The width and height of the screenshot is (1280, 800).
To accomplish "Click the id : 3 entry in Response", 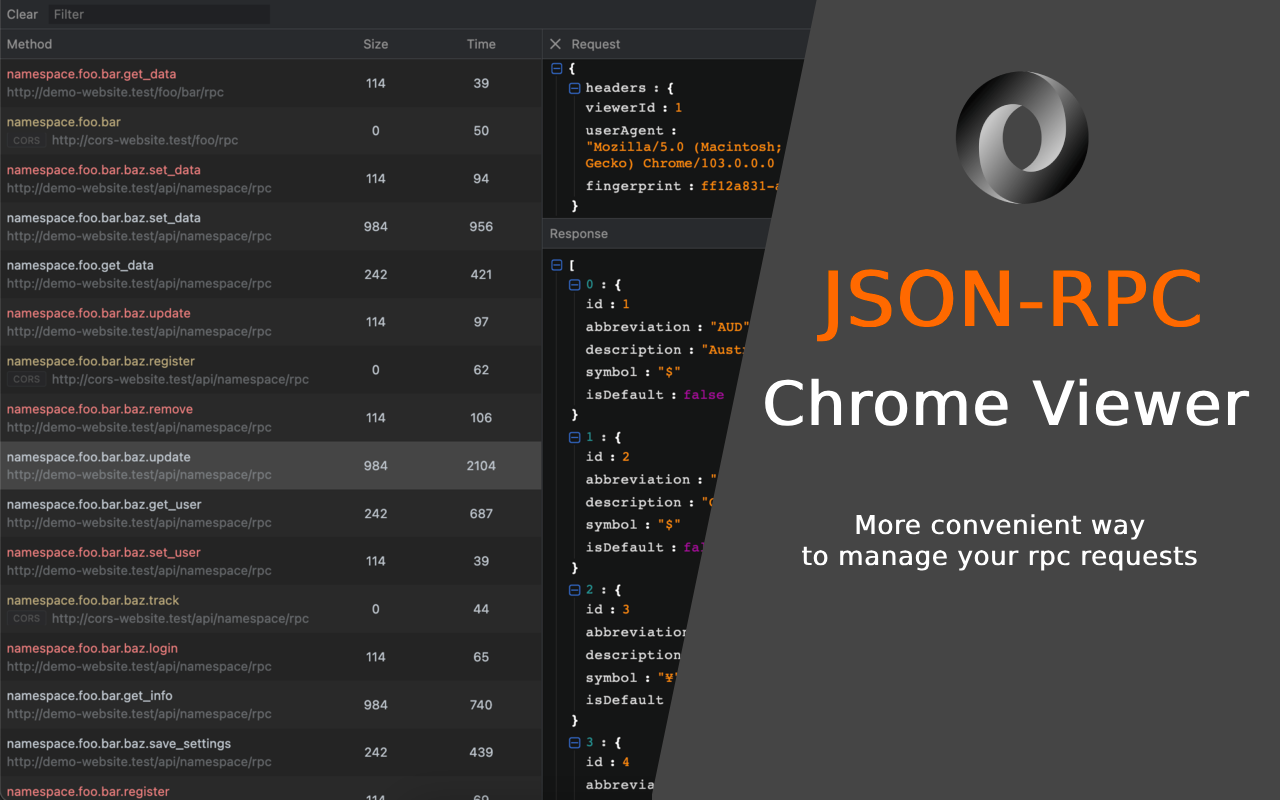I will [608, 609].
